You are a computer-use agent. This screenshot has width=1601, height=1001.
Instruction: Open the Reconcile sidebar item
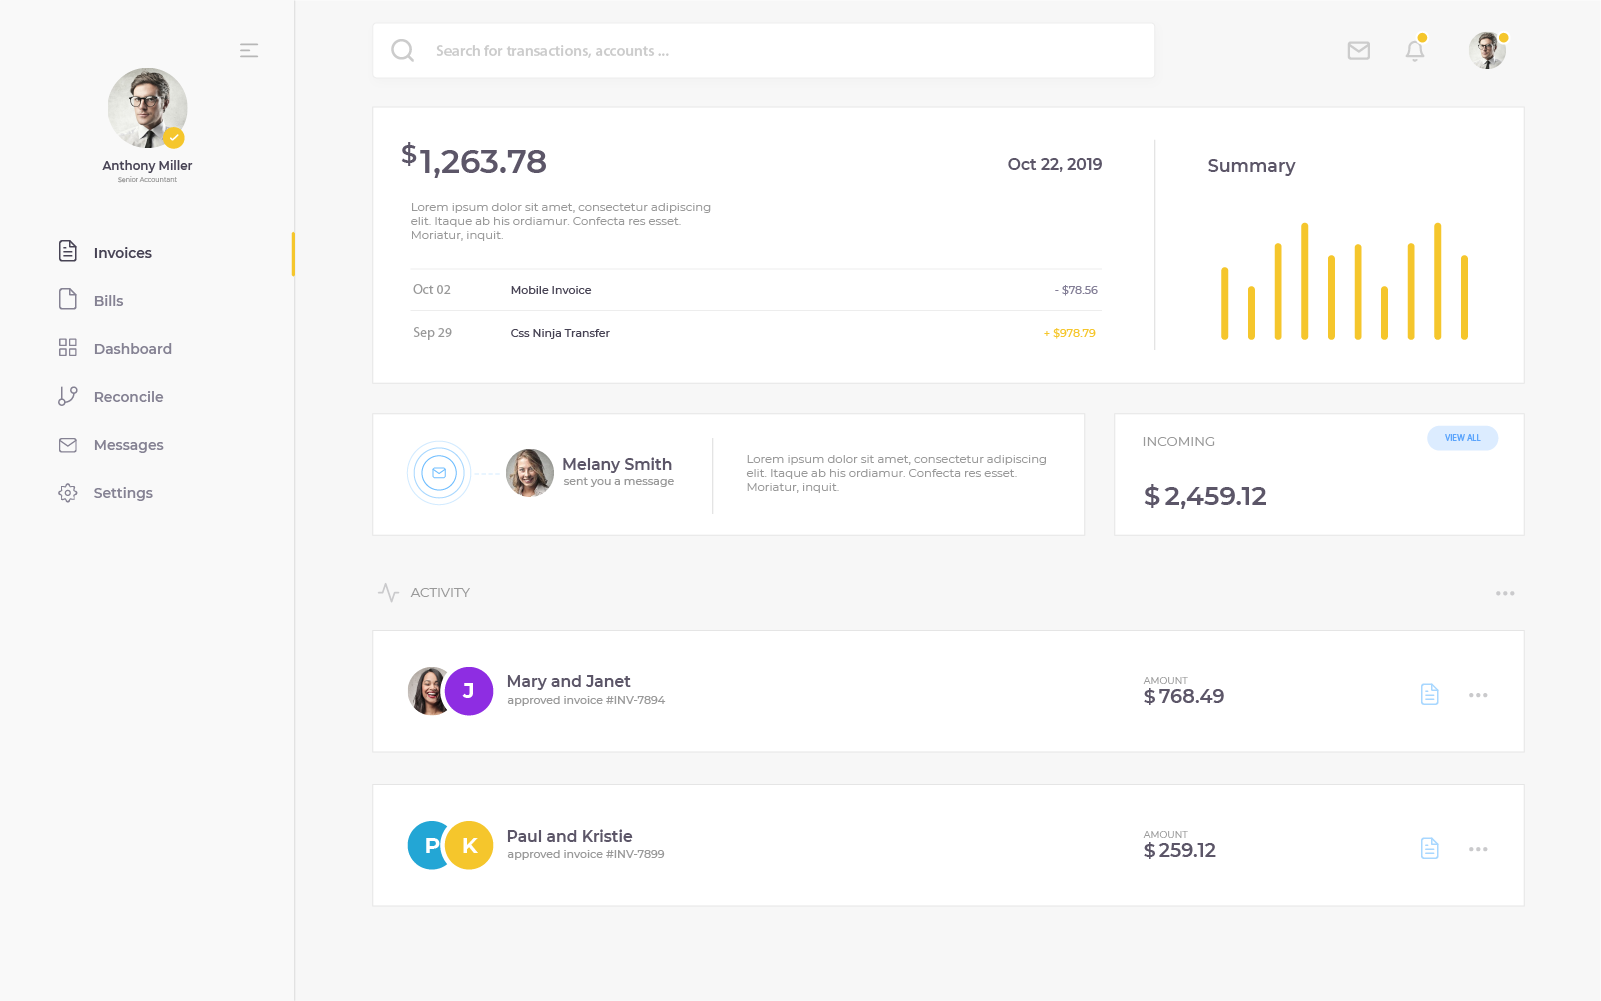(x=128, y=397)
